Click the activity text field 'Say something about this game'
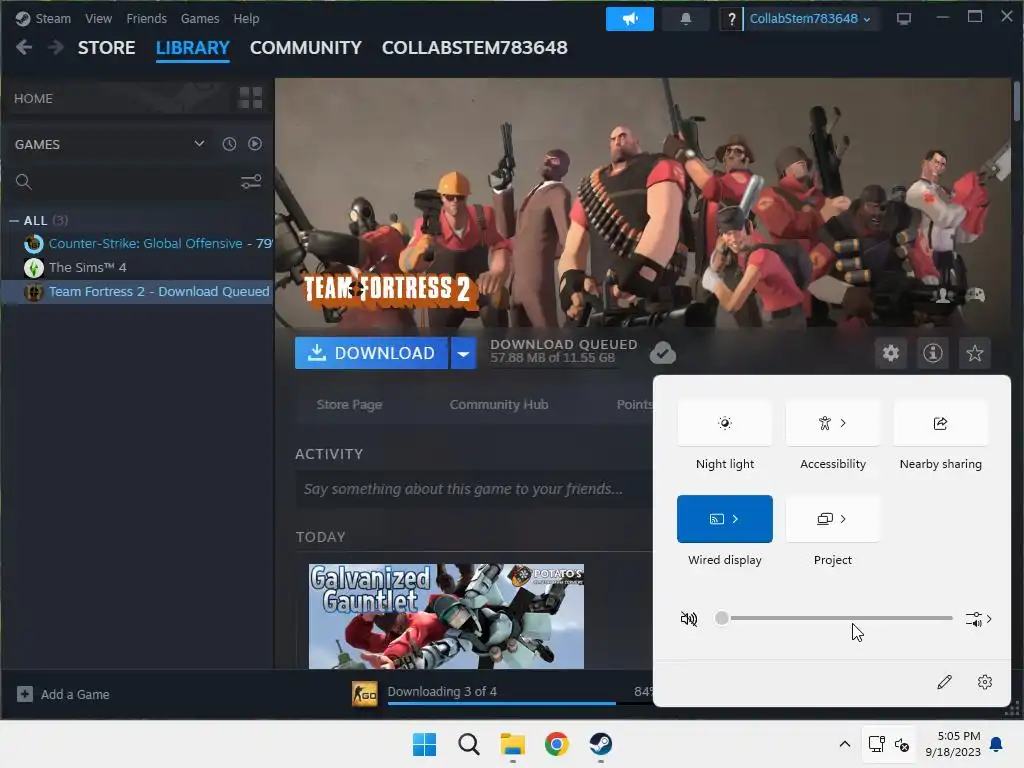Screen dimensions: 1024x768 click(473, 489)
